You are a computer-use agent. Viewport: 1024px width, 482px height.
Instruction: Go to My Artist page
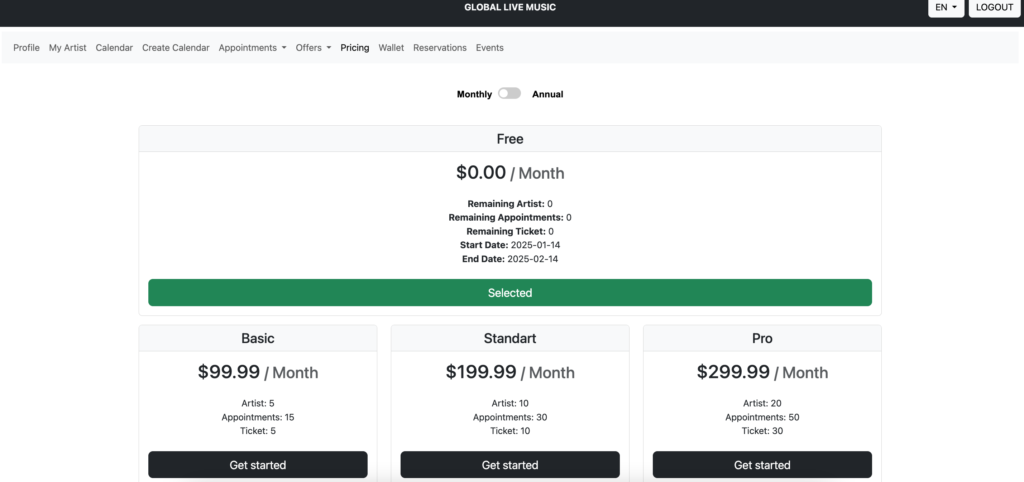(68, 48)
